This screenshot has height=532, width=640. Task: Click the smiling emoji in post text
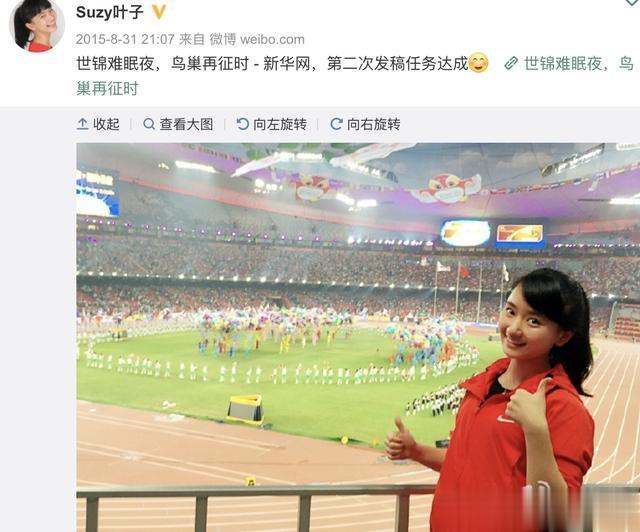tap(478, 63)
